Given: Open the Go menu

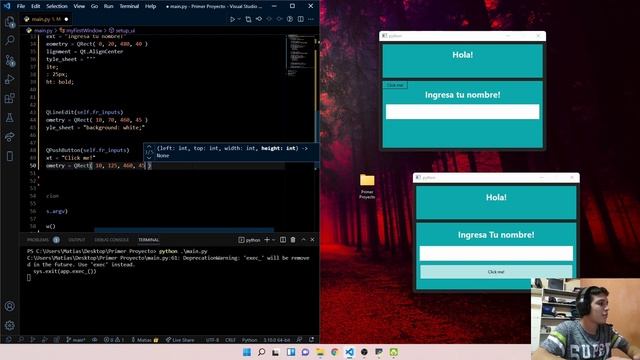Looking at the screenshot, I should click(94, 6).
